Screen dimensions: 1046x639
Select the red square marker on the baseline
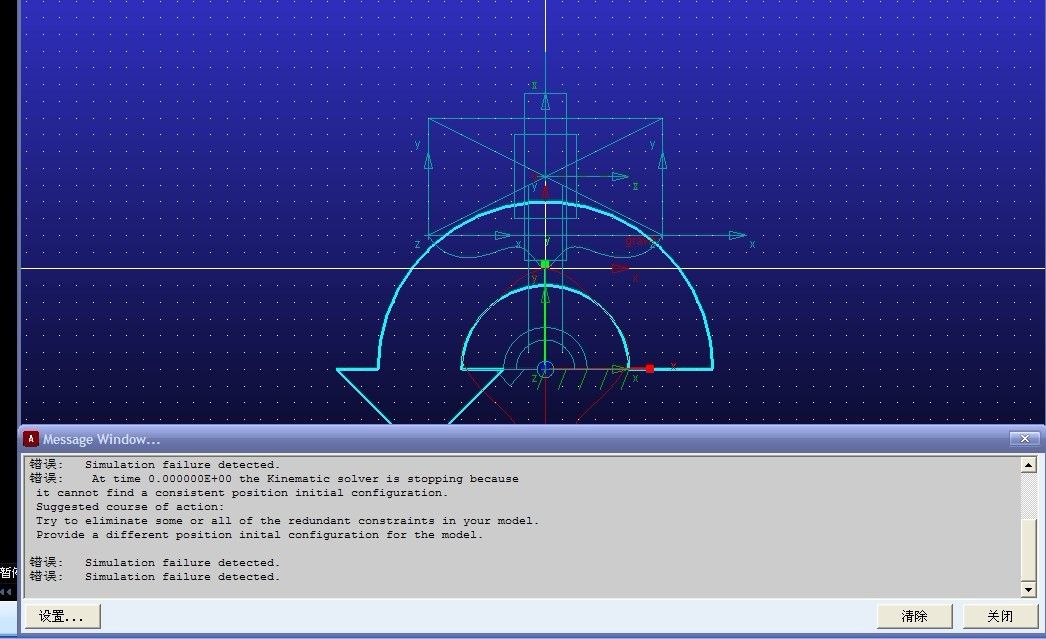(x=650, y=369)
